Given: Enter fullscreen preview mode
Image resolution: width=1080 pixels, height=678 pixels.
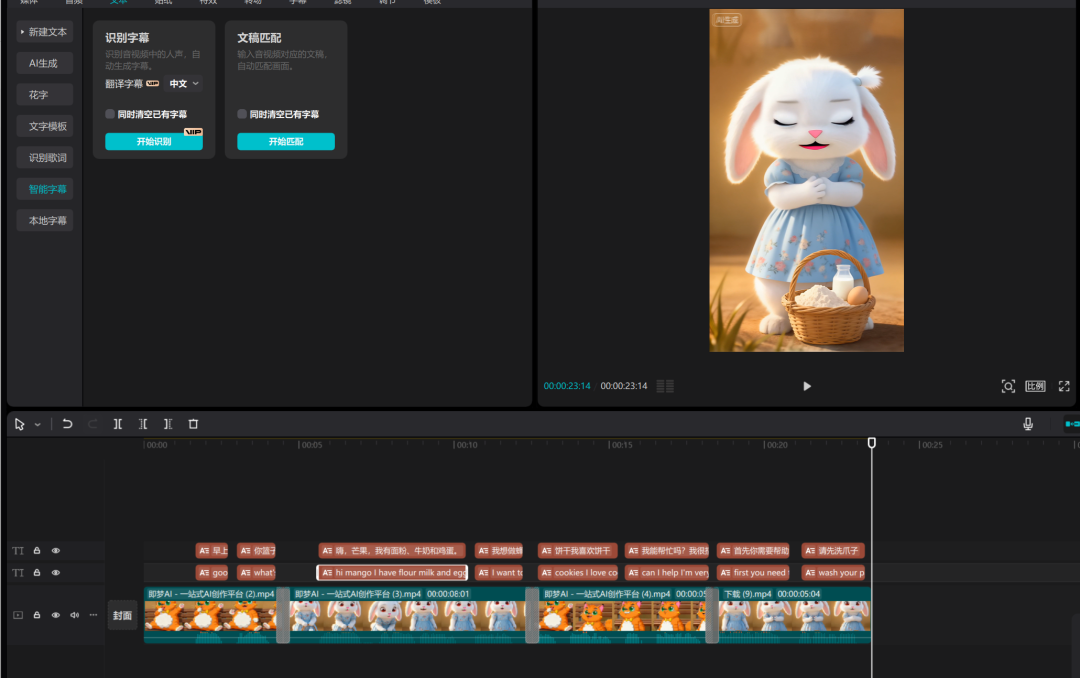Looking at the screenshot, I should 1064,386.
